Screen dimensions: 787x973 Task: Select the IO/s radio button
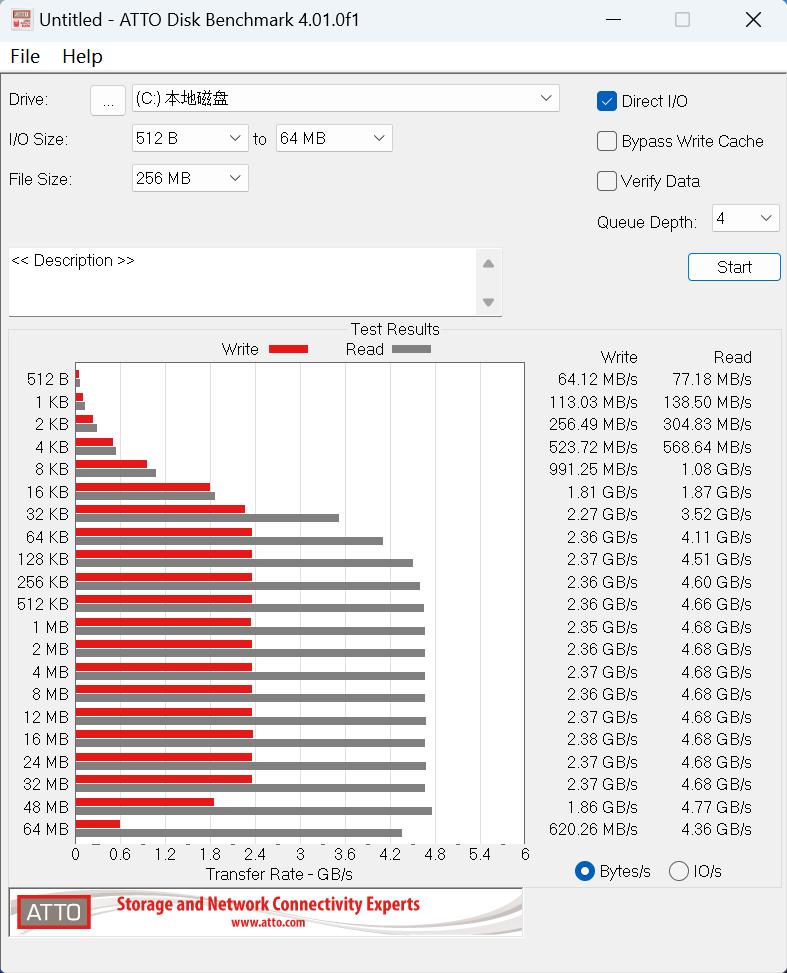678,871
